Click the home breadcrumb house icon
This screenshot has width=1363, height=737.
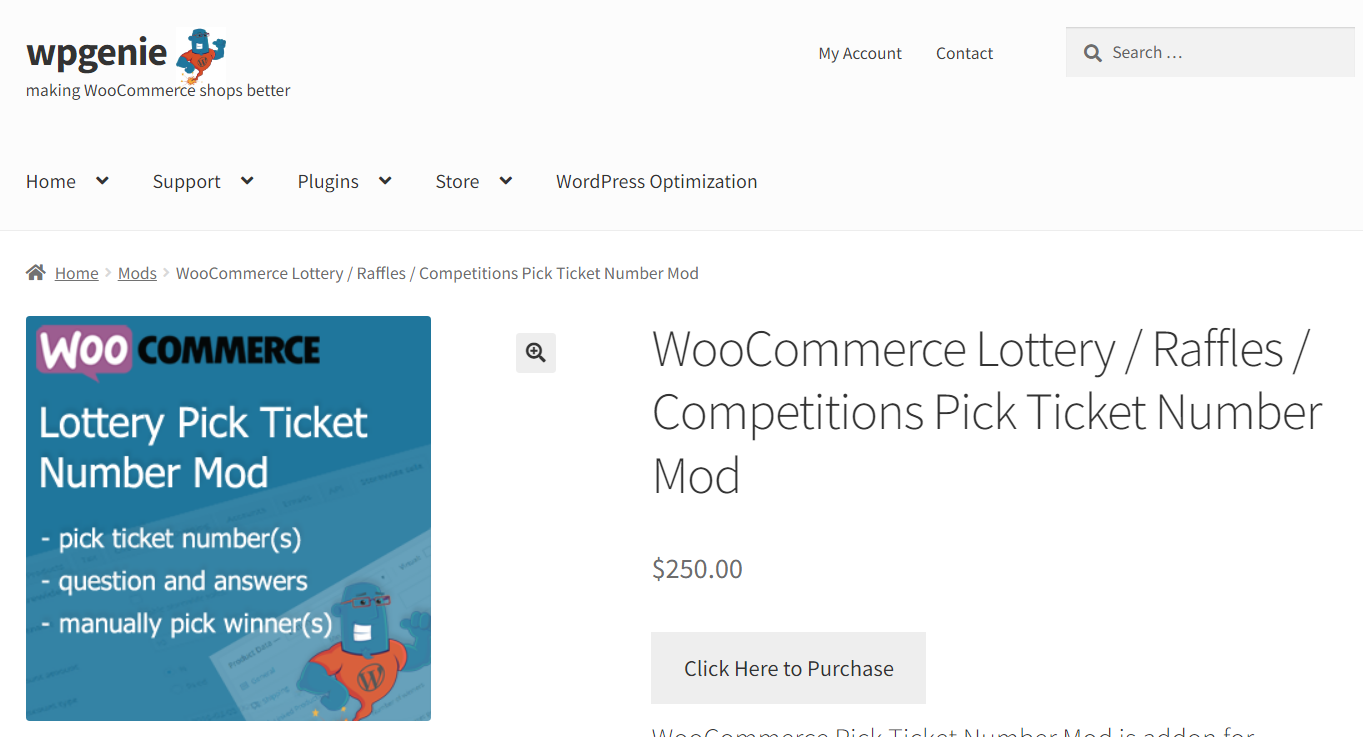tap(35, 271)
